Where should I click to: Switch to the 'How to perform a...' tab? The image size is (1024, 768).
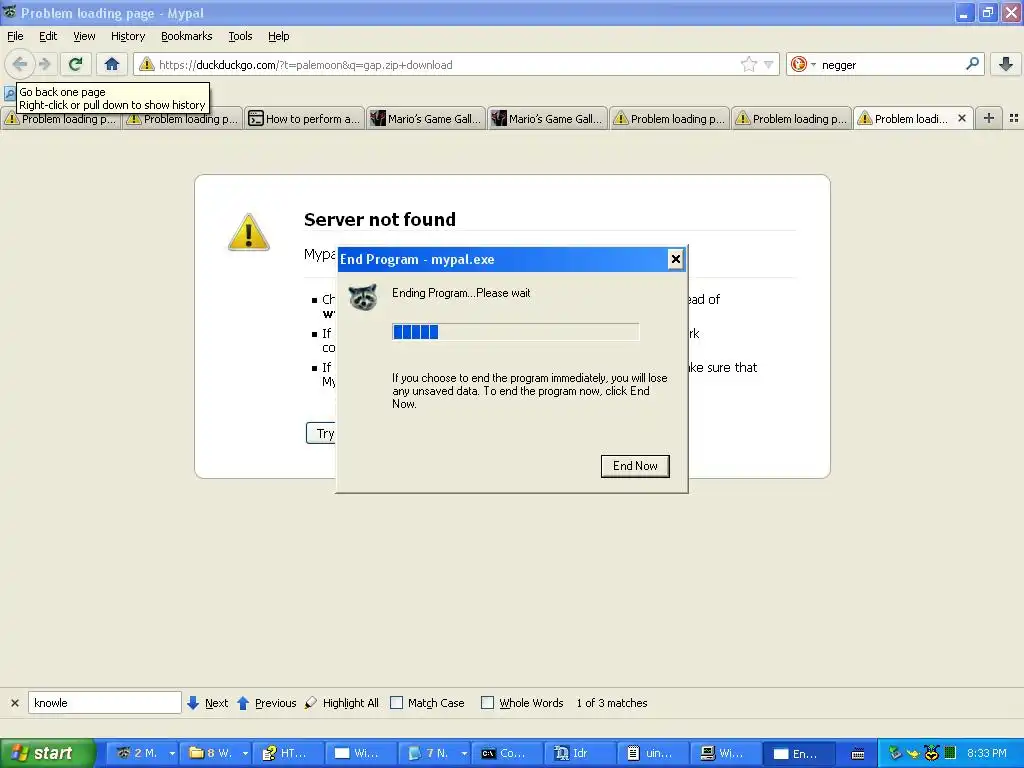click(304, 118)
